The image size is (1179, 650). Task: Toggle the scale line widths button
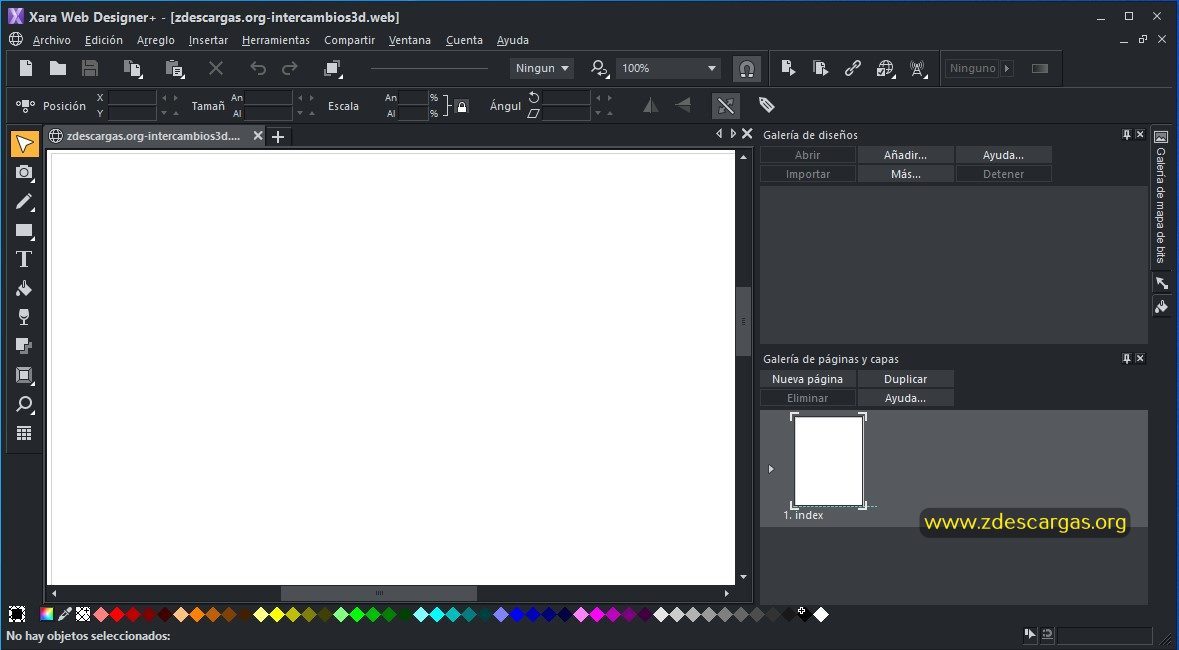pyautogui.click(x=726, y=106)
